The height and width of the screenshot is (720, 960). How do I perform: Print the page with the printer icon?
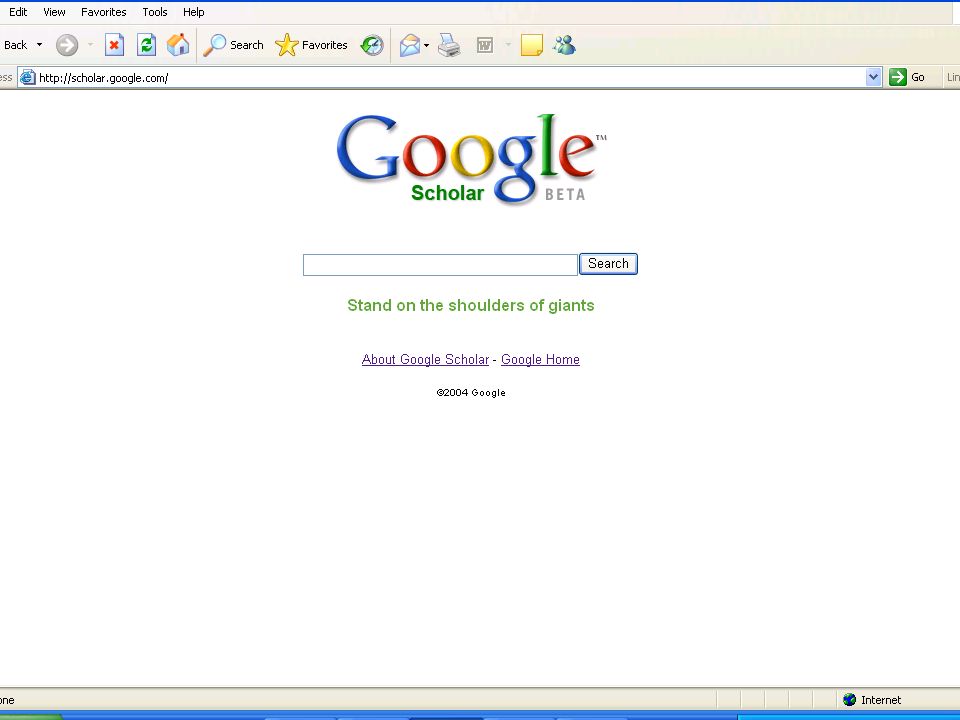(449, 45)
